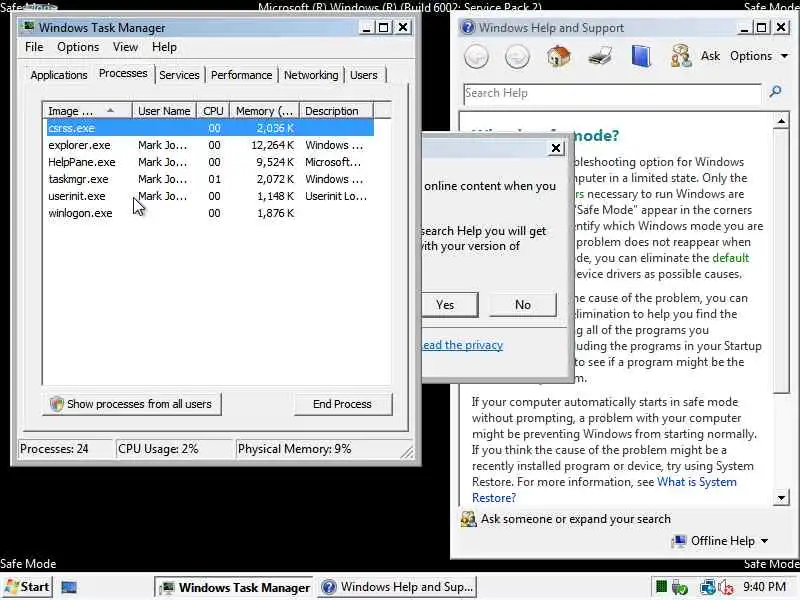Select the taskmgr.exe process row
Image resolution: width=800 pixels, height=600 pixels.
(210, 179)
